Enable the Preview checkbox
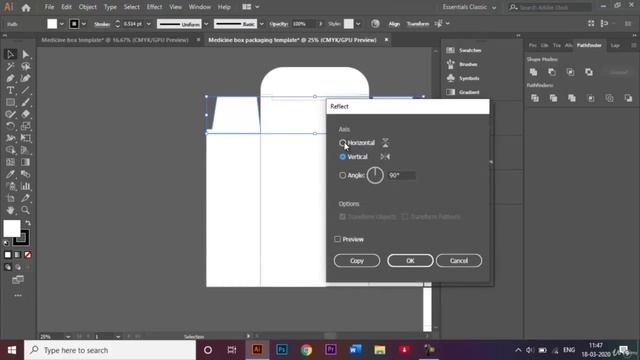 tap(338, 239)
